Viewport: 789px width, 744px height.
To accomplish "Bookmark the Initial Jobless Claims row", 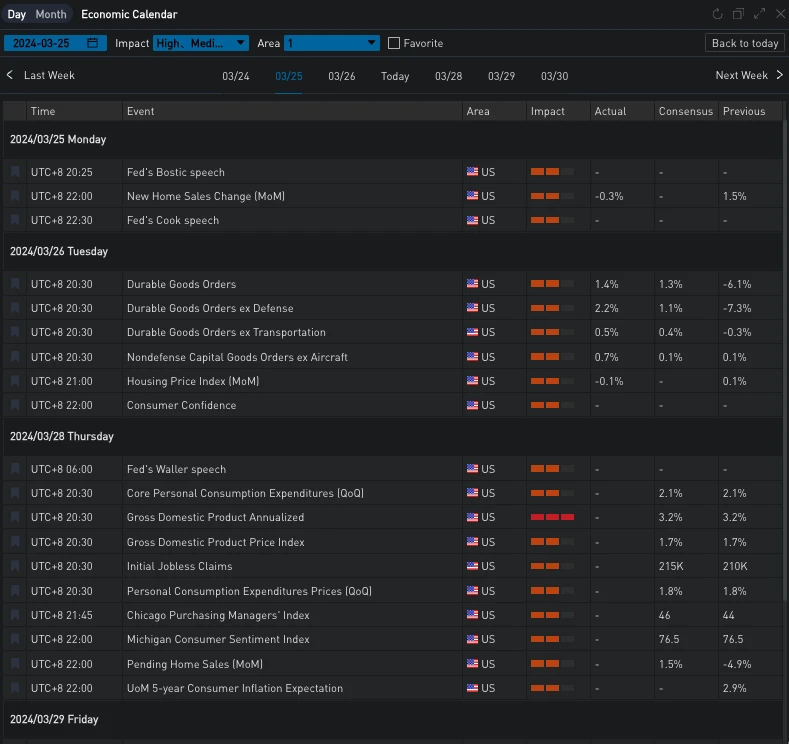I will coord(15,566).
